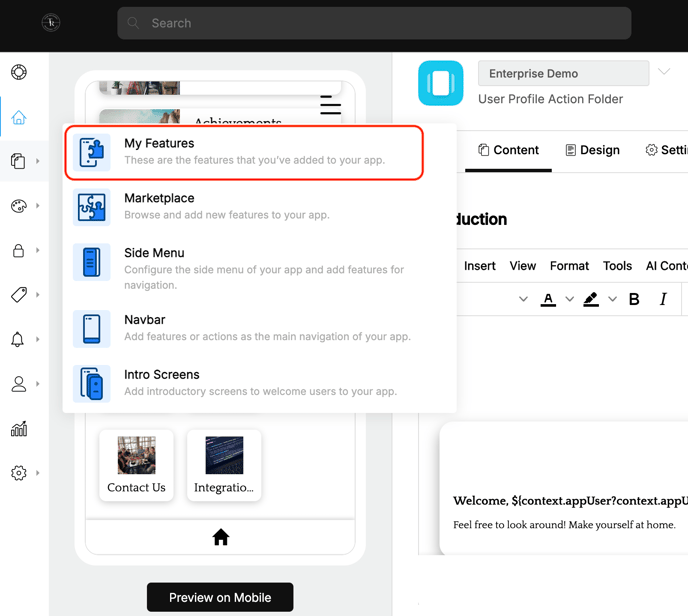Viewport: 688px width, 616px height.
Task: Click Preview on Mobile button
Action: pyautogui.click(x=220, y=597)
